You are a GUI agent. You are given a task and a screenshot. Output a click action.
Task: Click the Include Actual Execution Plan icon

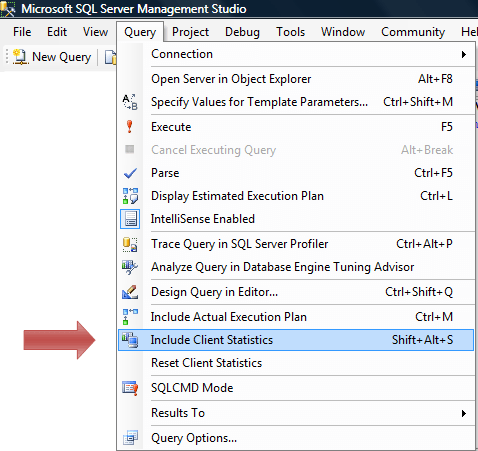tap(130, 317)
